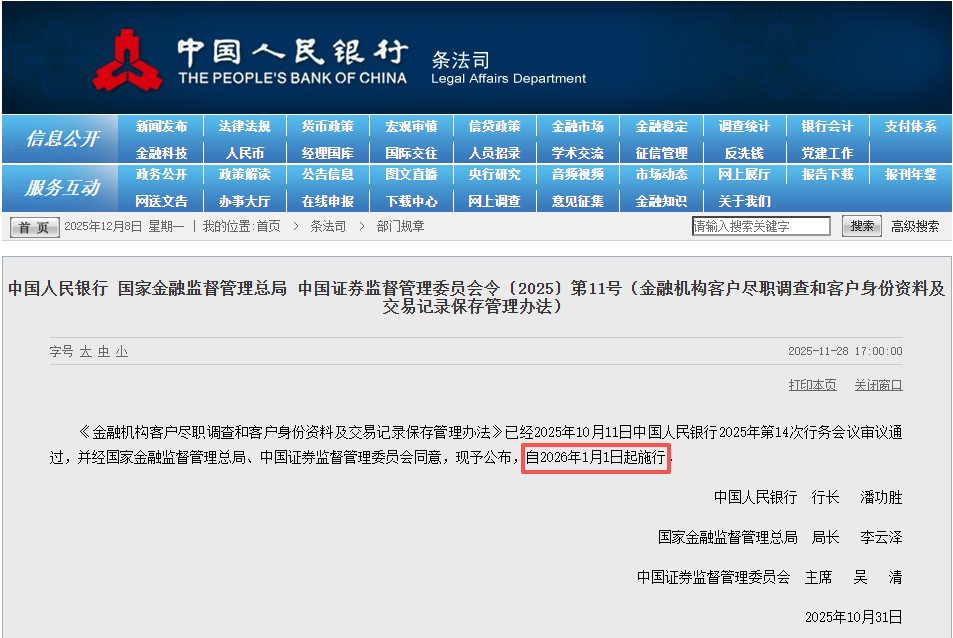Screen dimensions: 953x638
Task: Open the 货币政策 menu item
Action: tap(325, 125)
